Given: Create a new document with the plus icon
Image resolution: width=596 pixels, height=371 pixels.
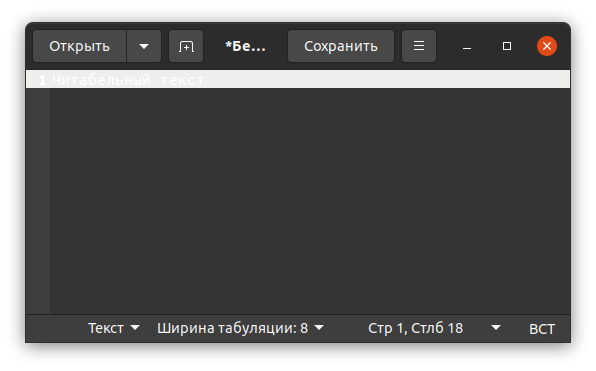Looking at the screenshot, I should pyautogui.click(x=186, y=46).
